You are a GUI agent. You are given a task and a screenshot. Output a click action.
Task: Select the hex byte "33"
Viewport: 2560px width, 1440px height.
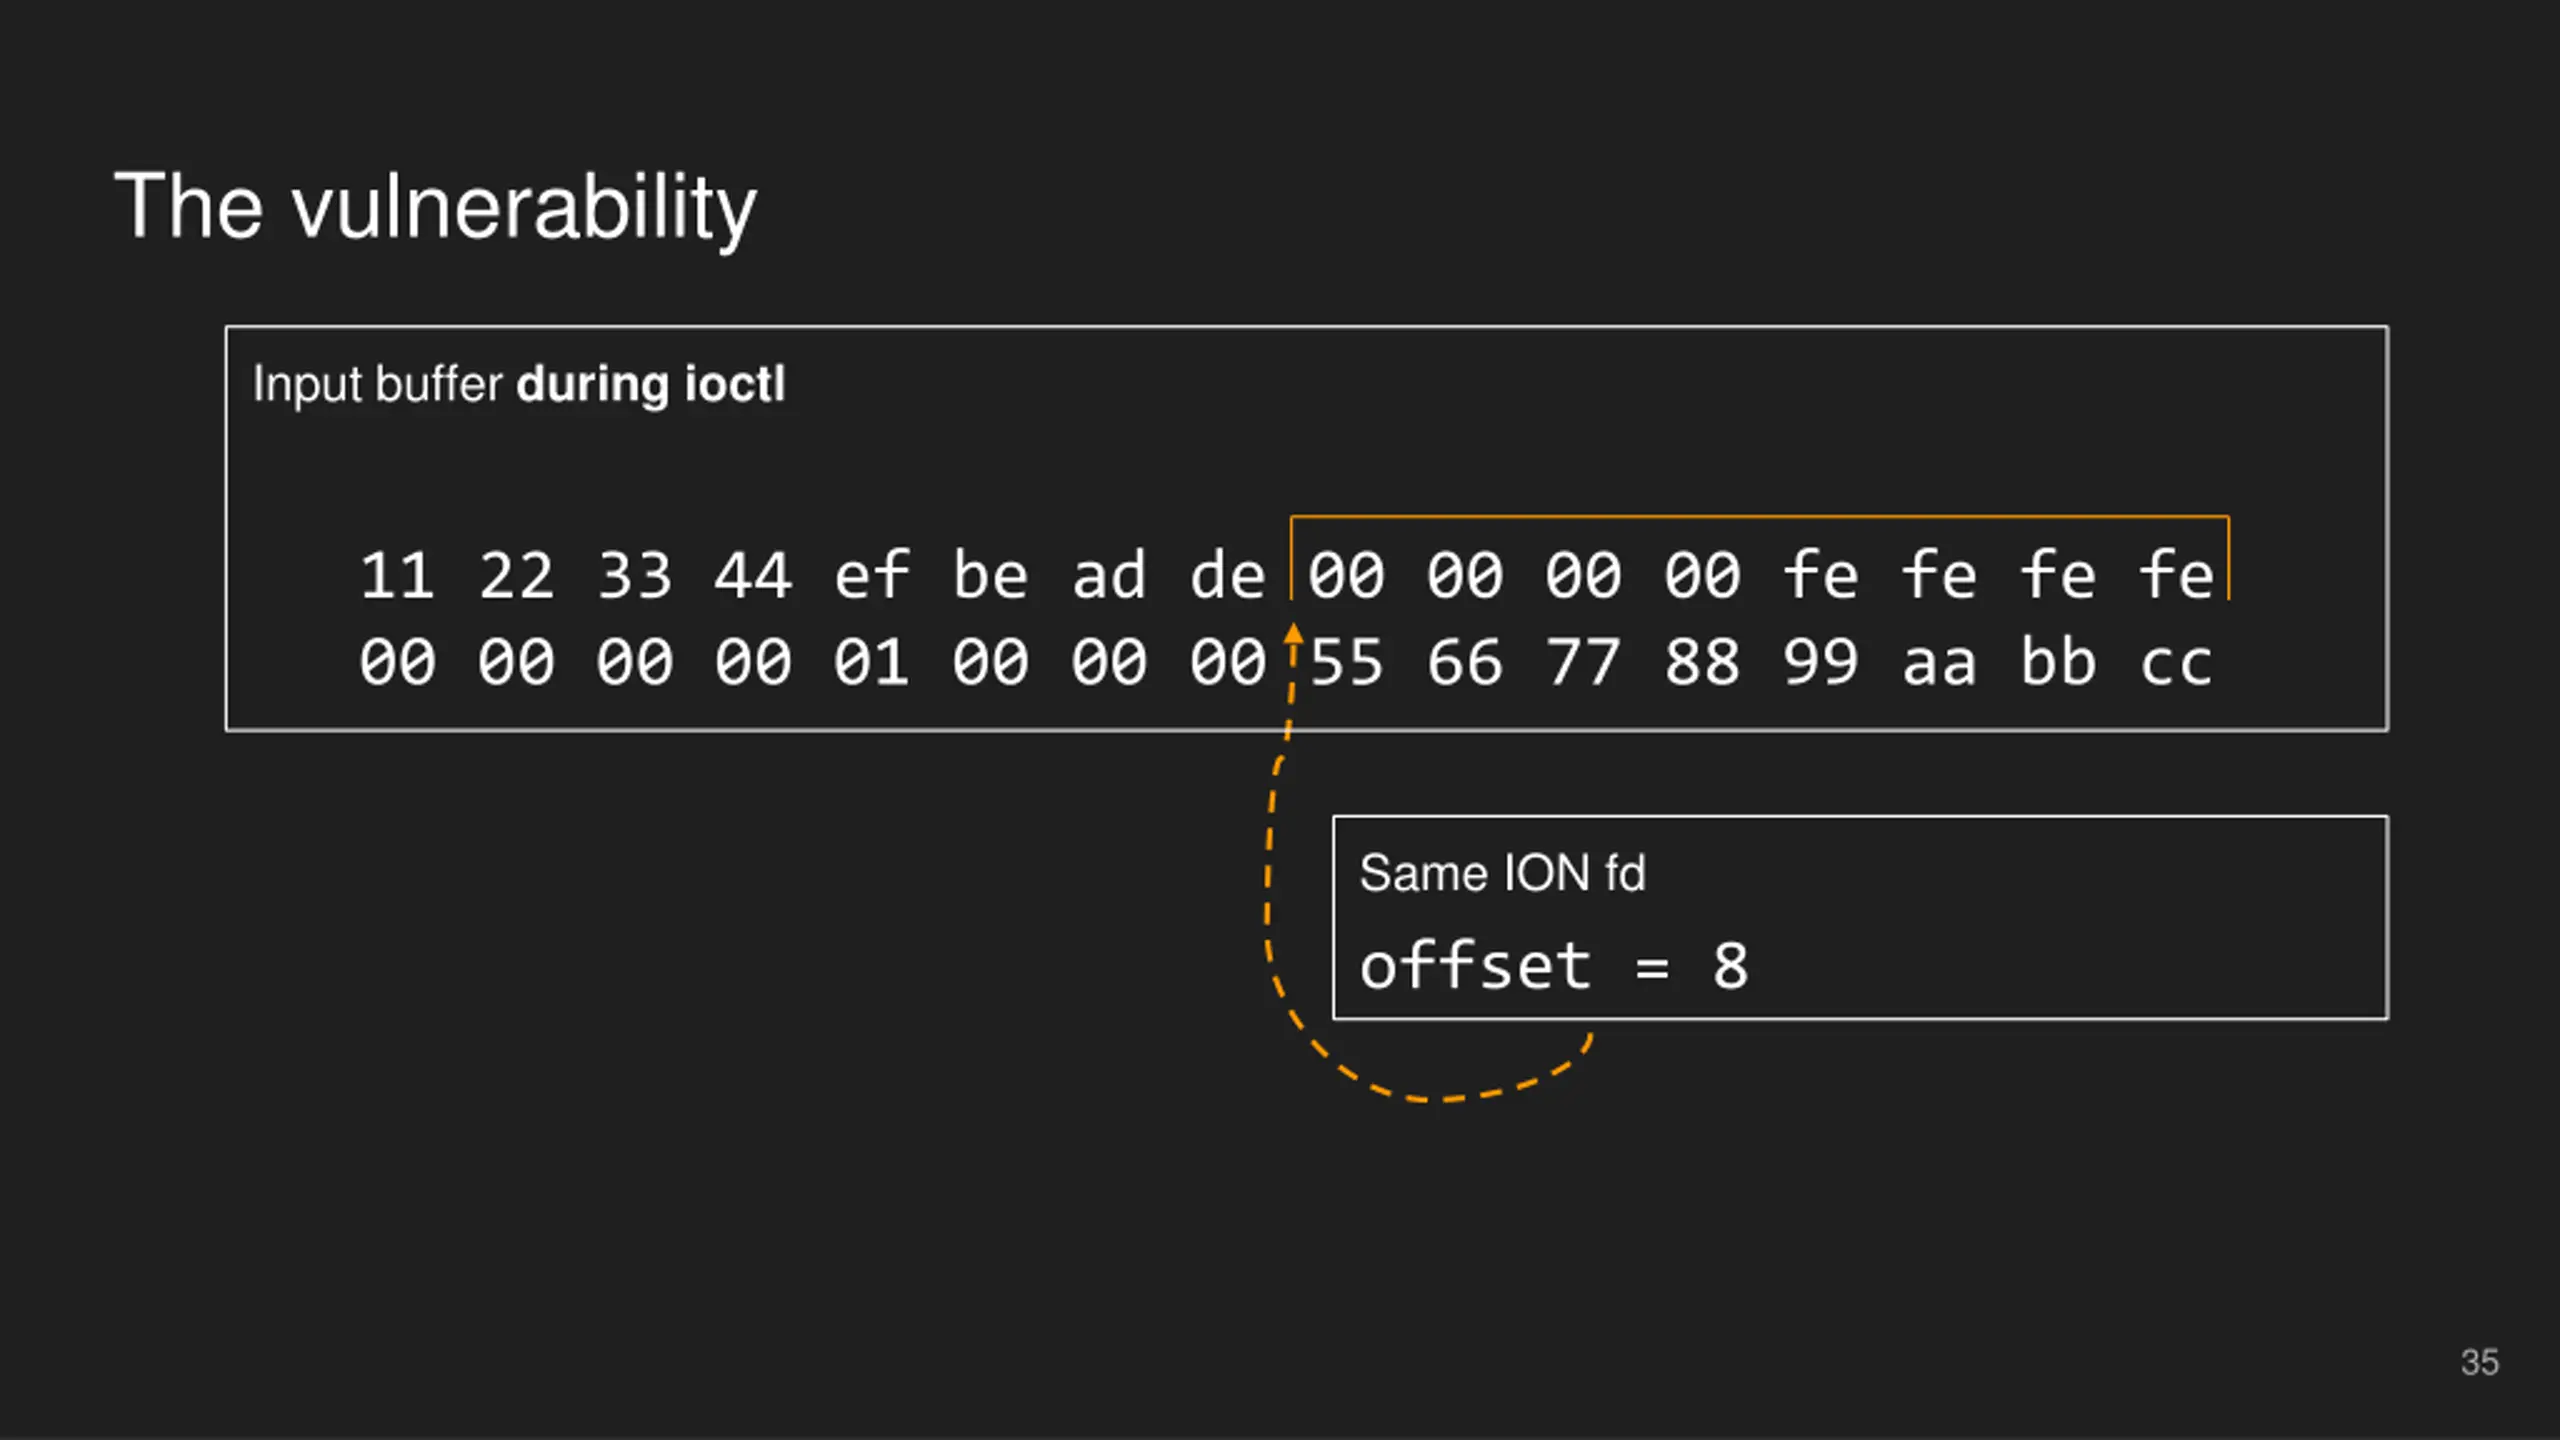(x=634, y=576)
